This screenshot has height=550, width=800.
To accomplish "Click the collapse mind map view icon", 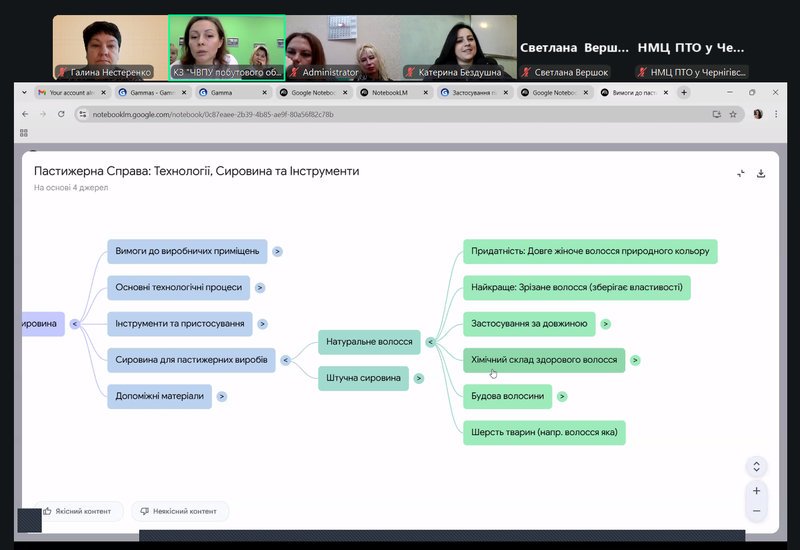I will click(x=741, y=173).
